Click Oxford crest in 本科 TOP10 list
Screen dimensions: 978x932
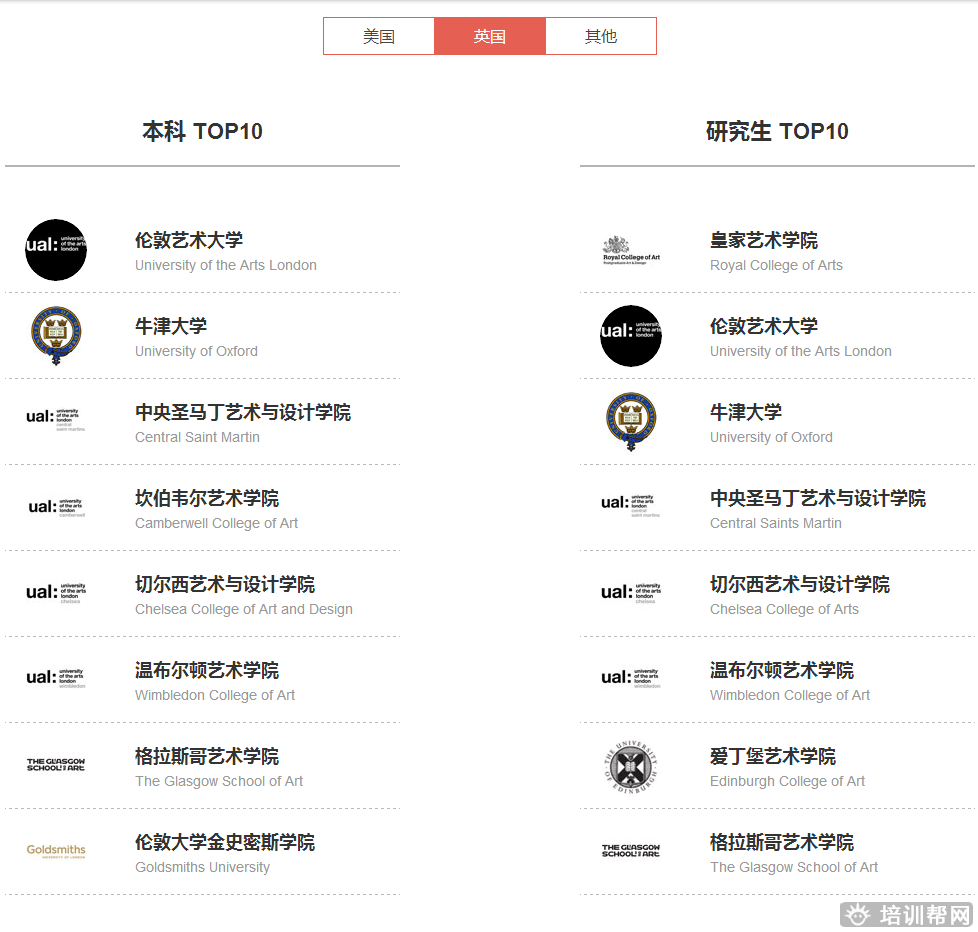click(56, 336)
